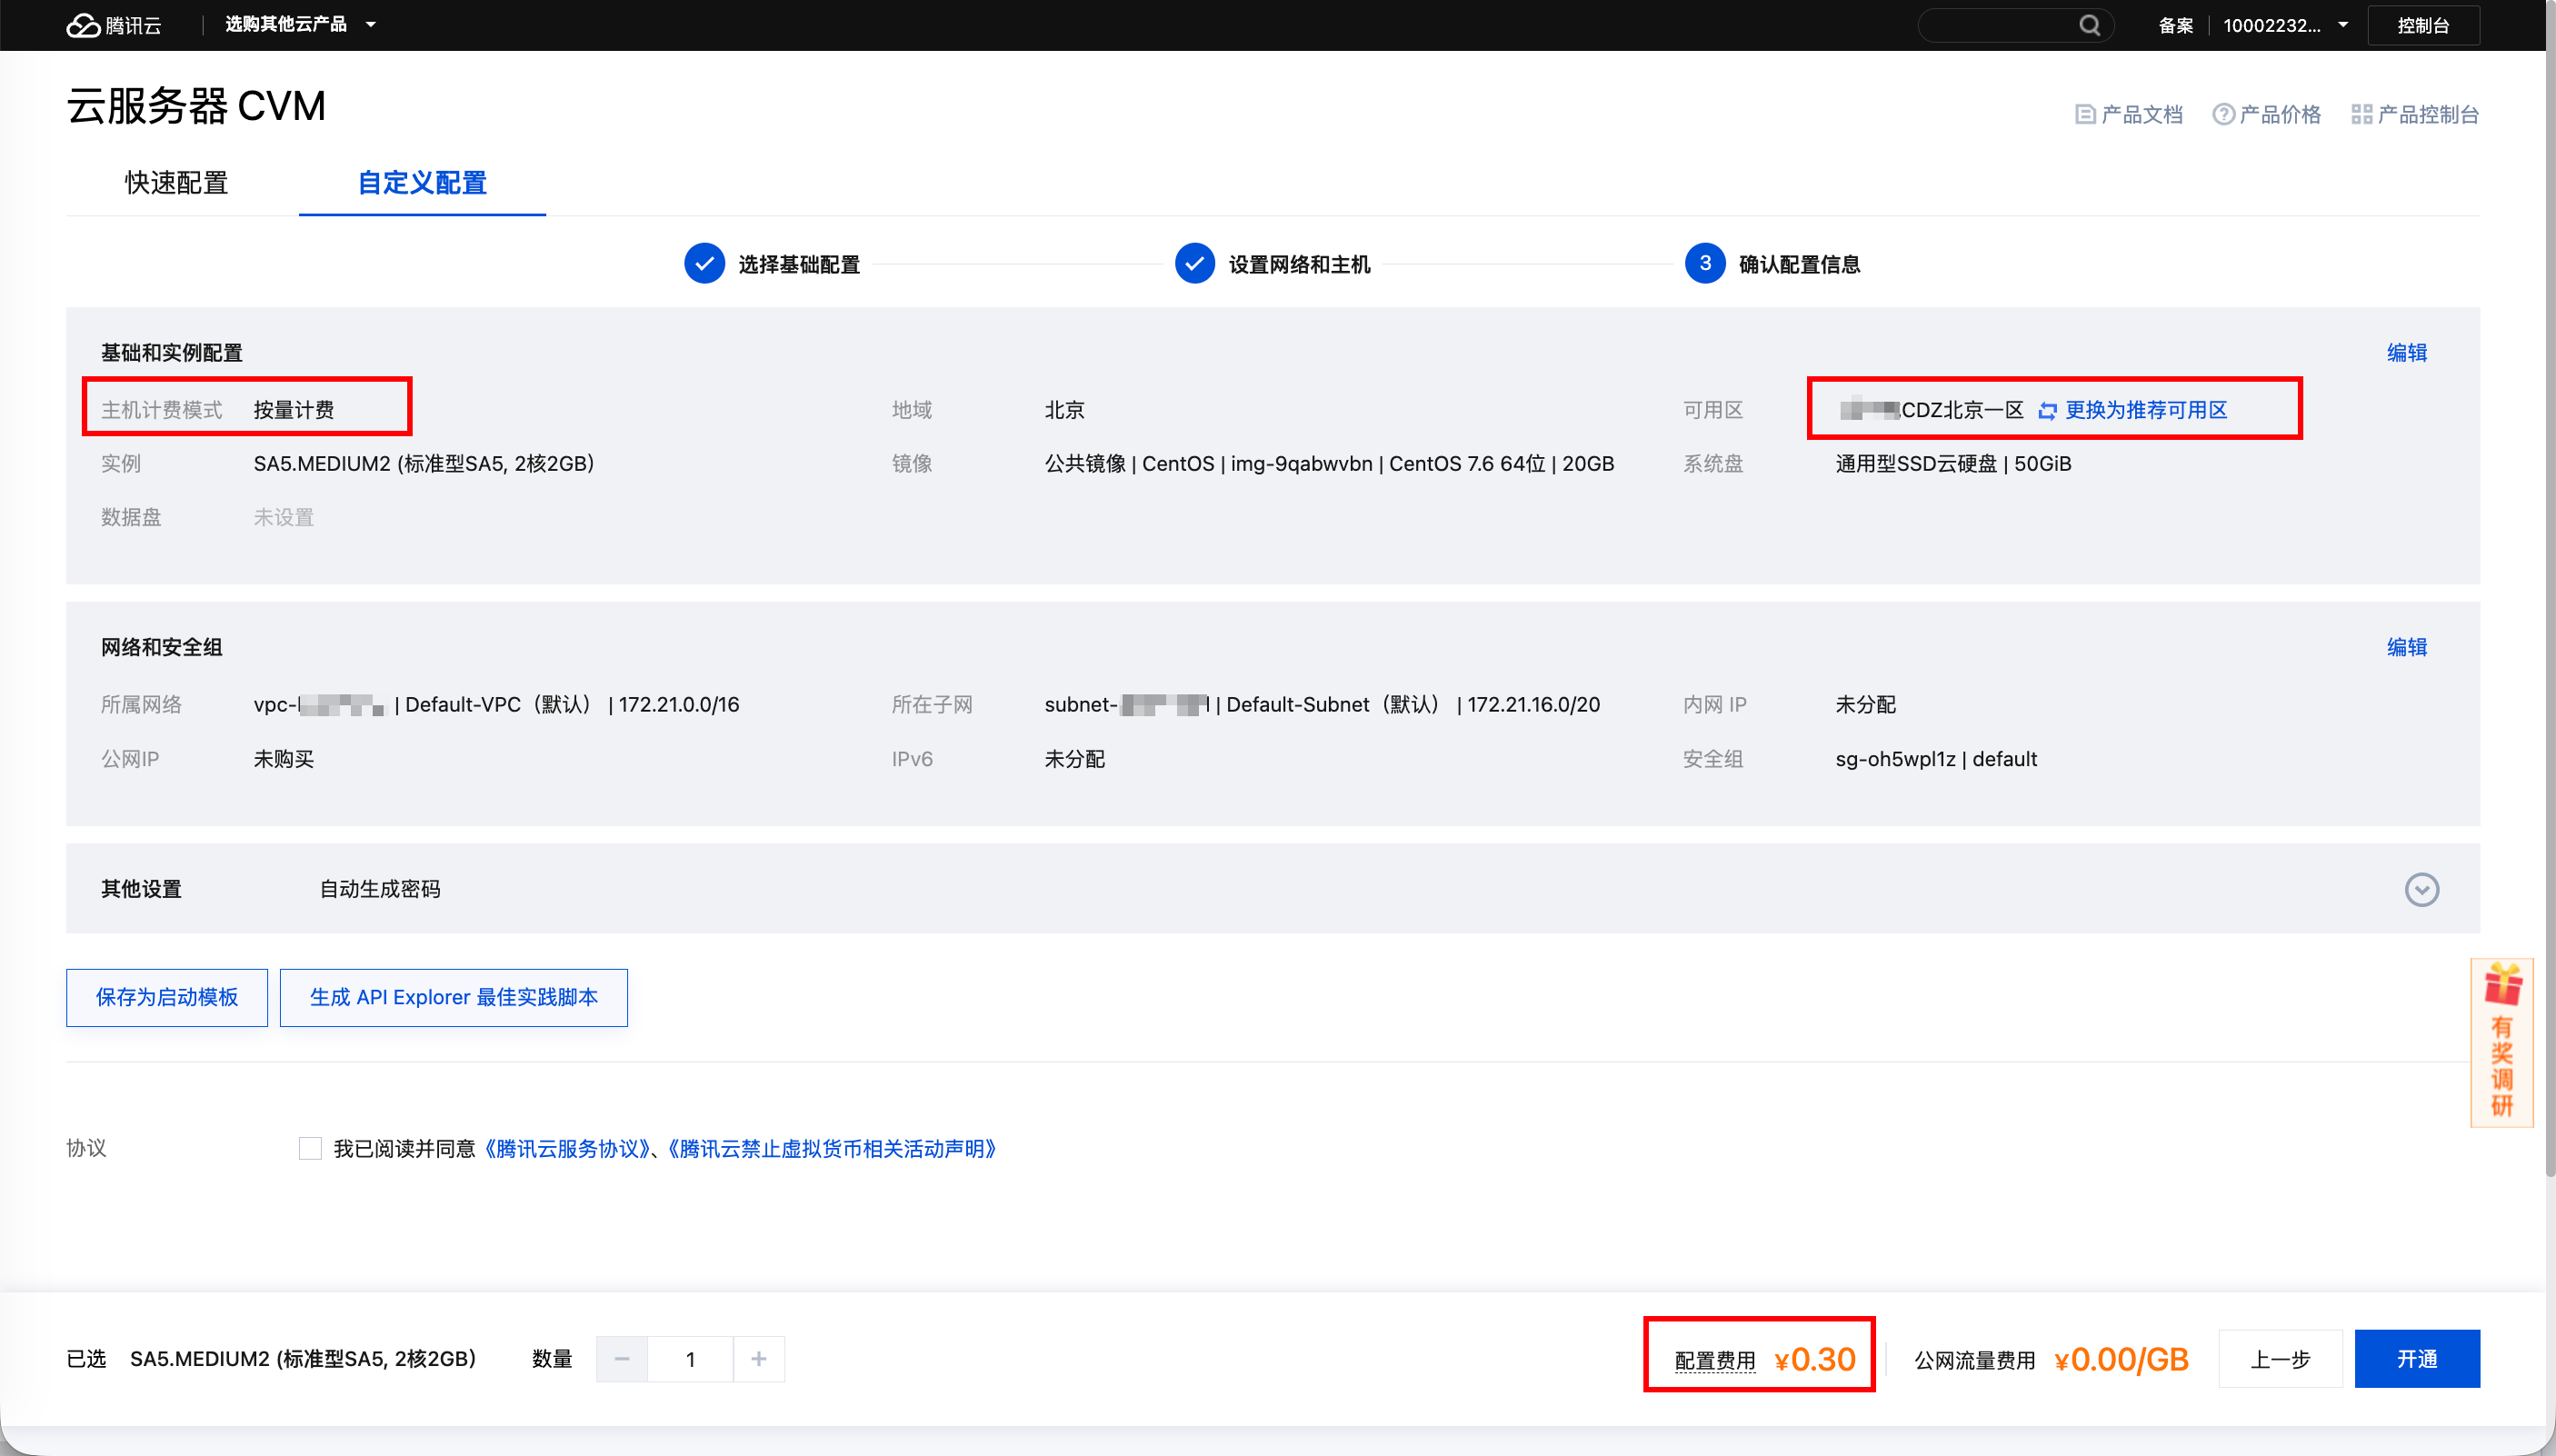Select the 自定义配置 tab
2556x1456 pixels.
click(422, 183)
